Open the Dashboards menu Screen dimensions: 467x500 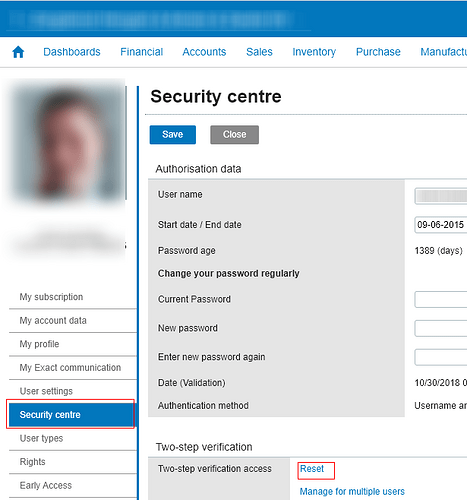pos(72,52)
